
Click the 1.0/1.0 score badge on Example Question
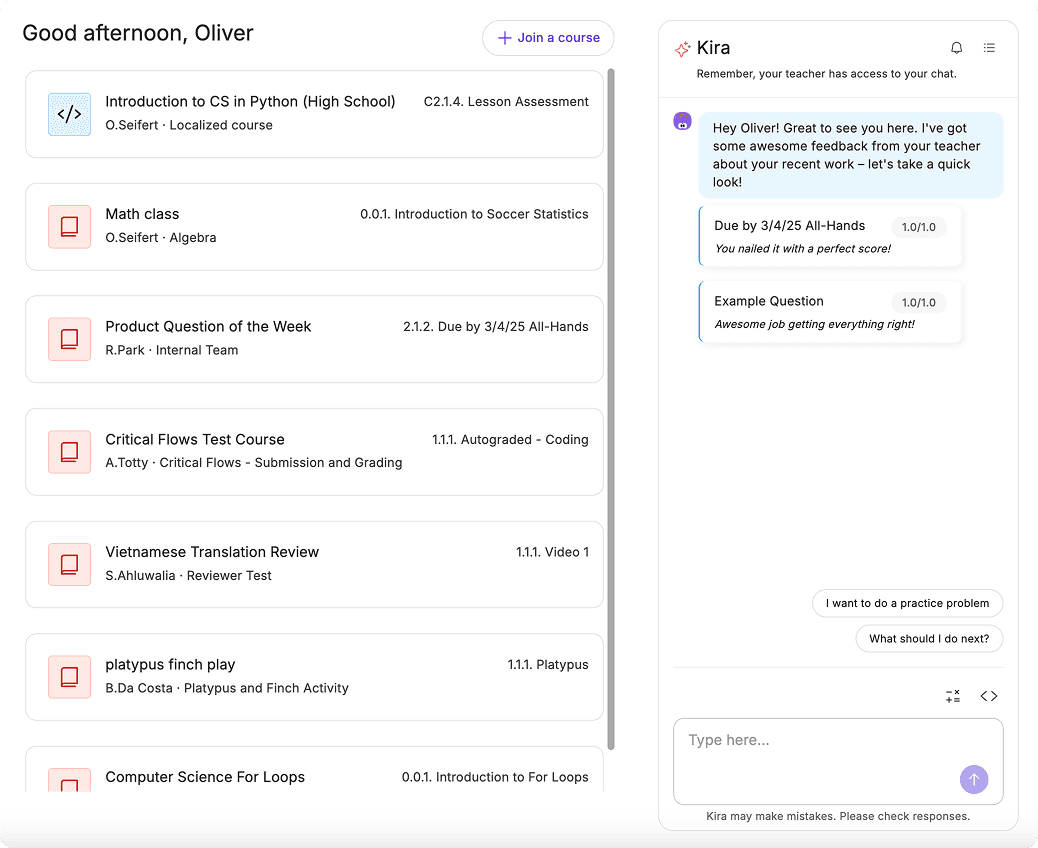coord(919,303)
